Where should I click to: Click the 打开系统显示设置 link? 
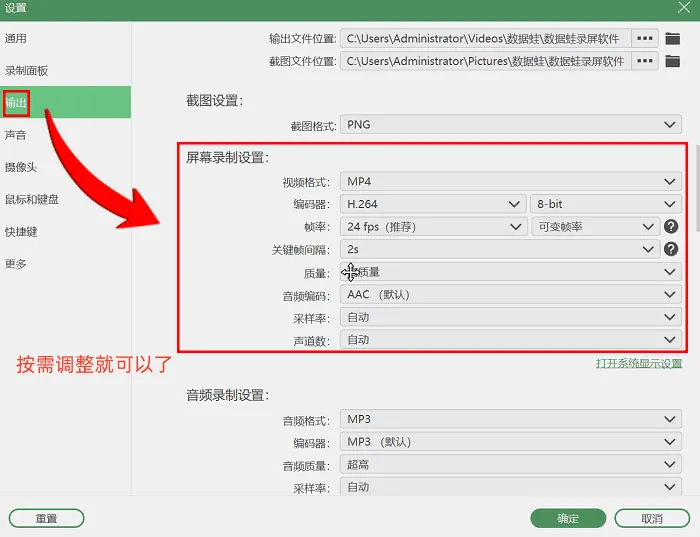639,363
